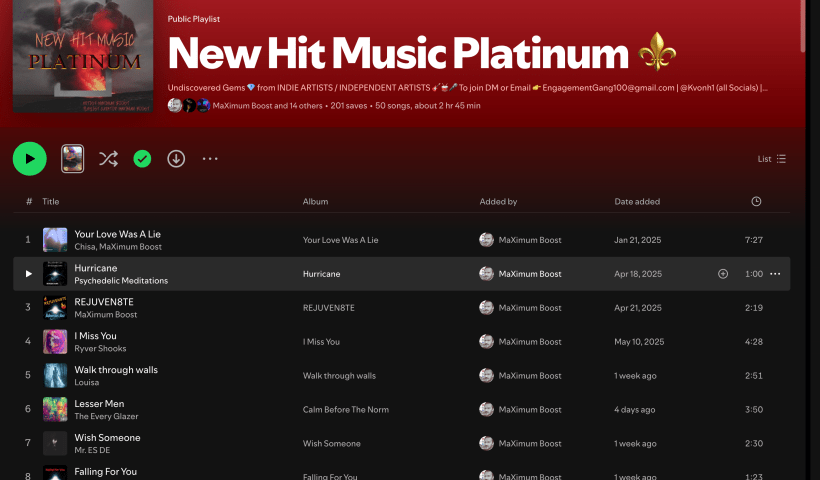Screen dimensions: 820x480
Task: Sort by the Date added column header
Action: pos(637,202)
